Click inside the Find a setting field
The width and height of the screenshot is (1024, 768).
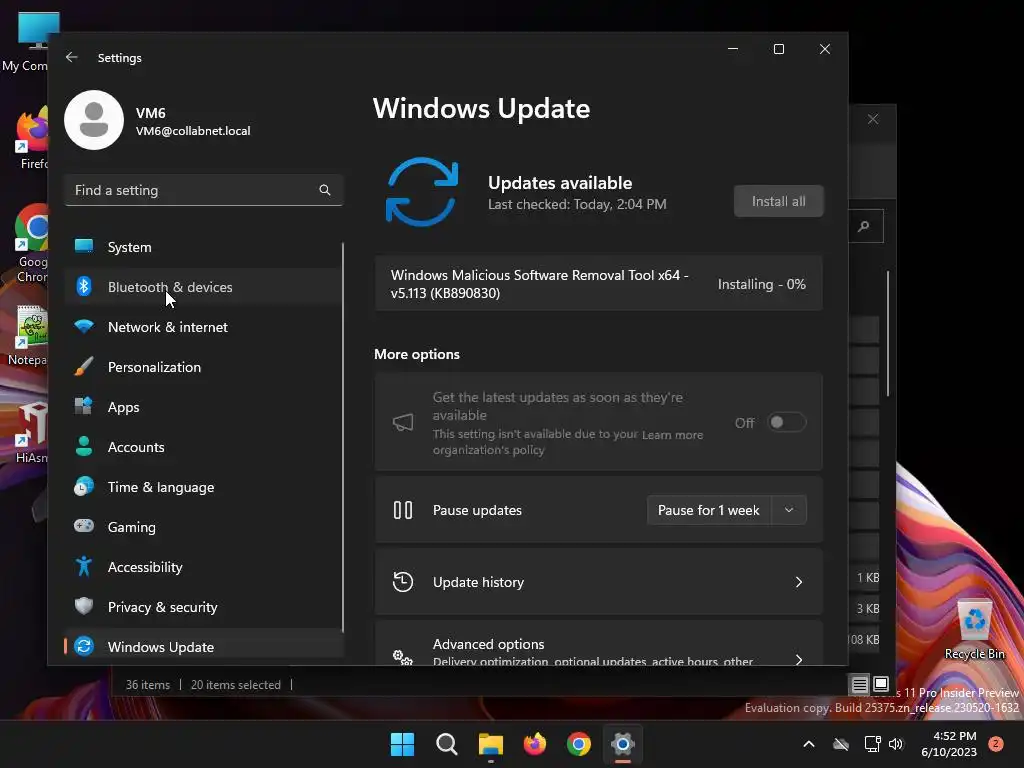pos(203,190)
